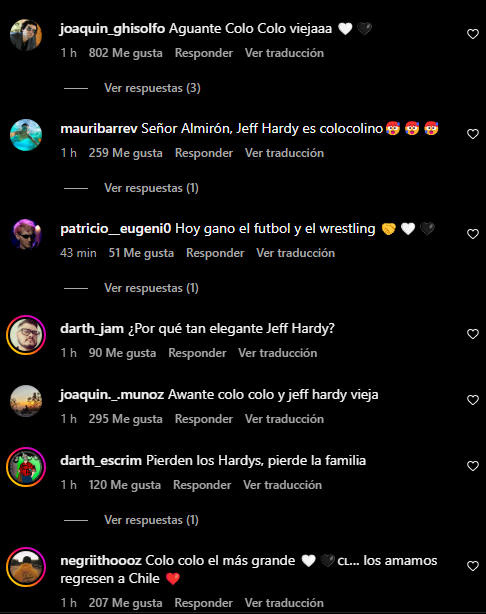Open the darth_escrim username link
Image resolution: width=486 pixels, height=614 pixels.
101,460
